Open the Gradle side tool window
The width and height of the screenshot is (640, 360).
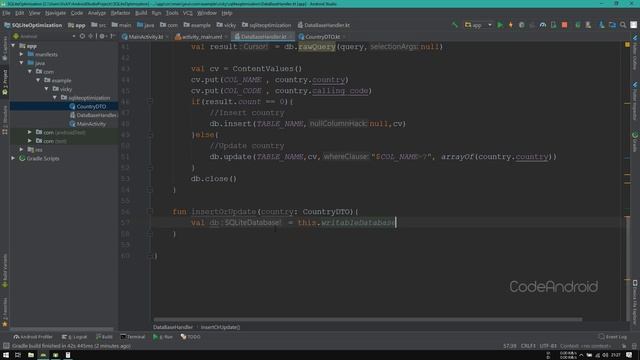pyautogui.click(x=635, y=141)
